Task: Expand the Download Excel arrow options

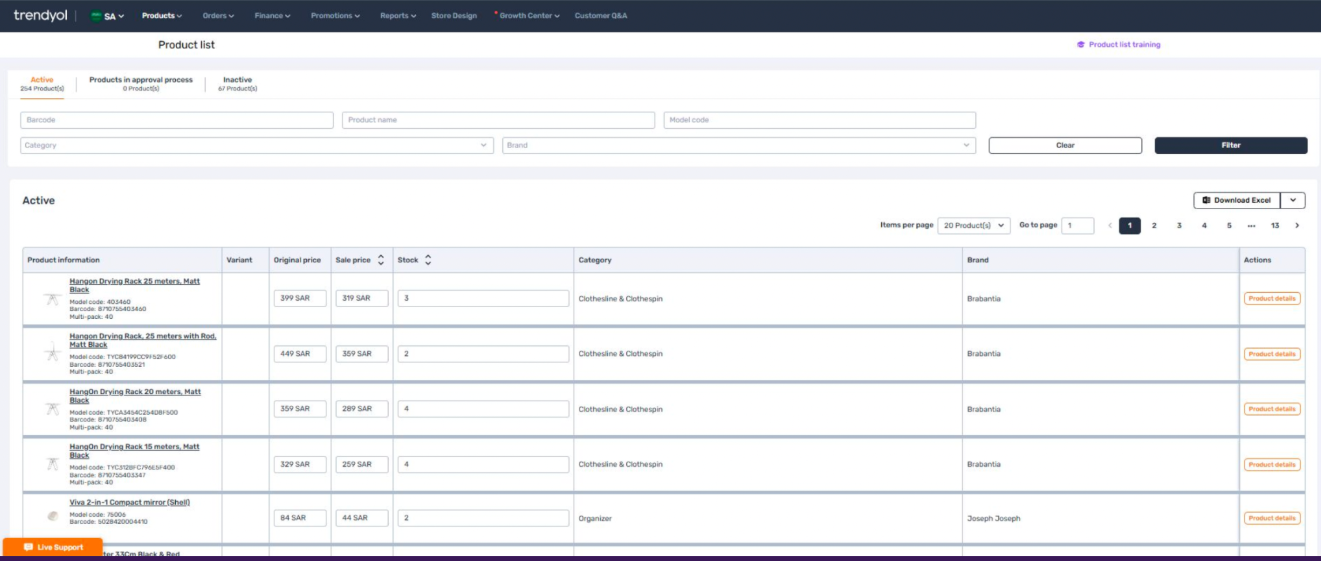Action: (x=1293, y=200)
